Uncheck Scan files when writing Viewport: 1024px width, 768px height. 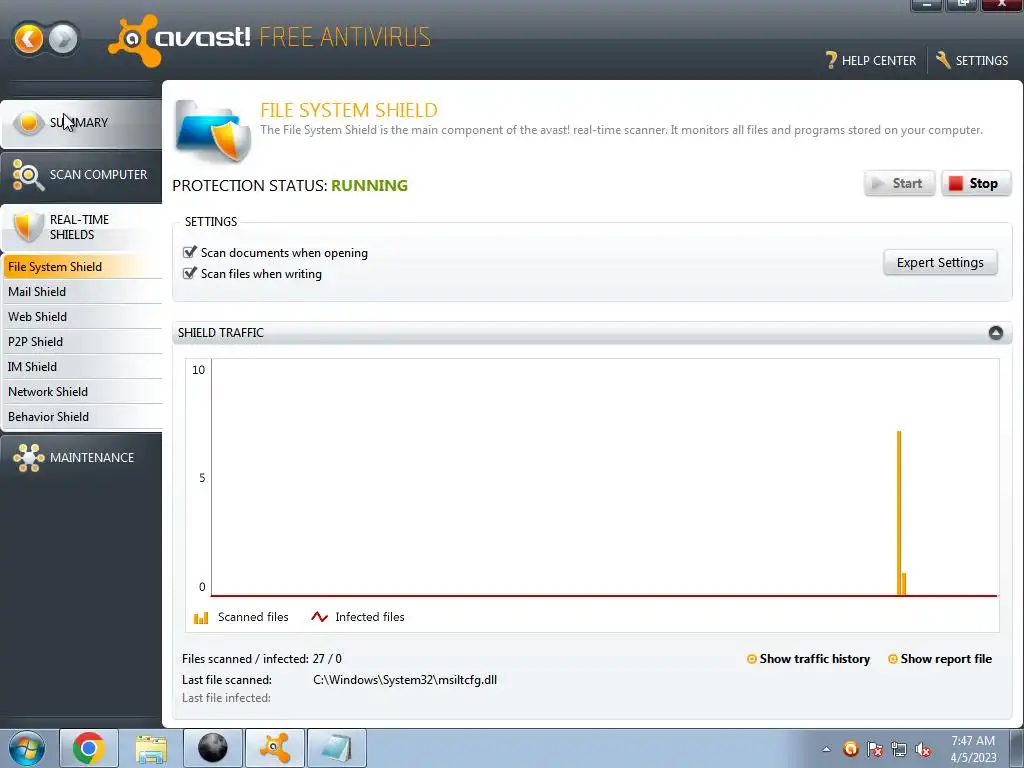pyautogui.click(x=190, y=273)
